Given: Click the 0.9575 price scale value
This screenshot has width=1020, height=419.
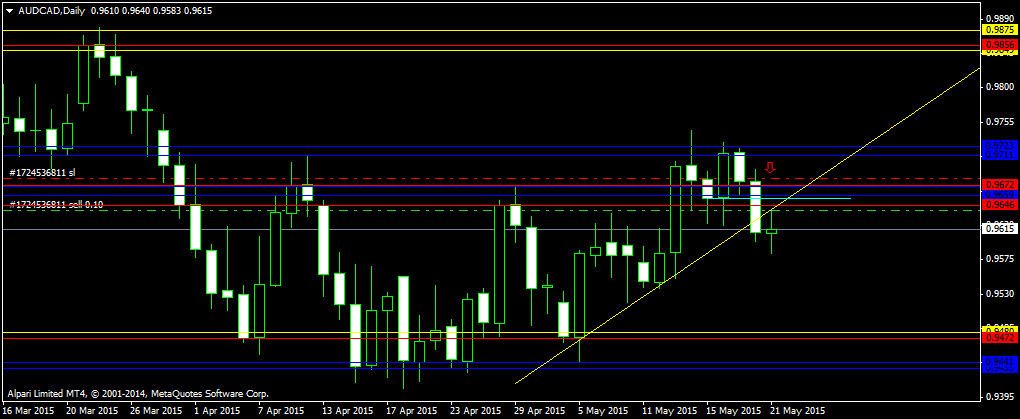Looking at the screenshot, I should tap(999, 259).
